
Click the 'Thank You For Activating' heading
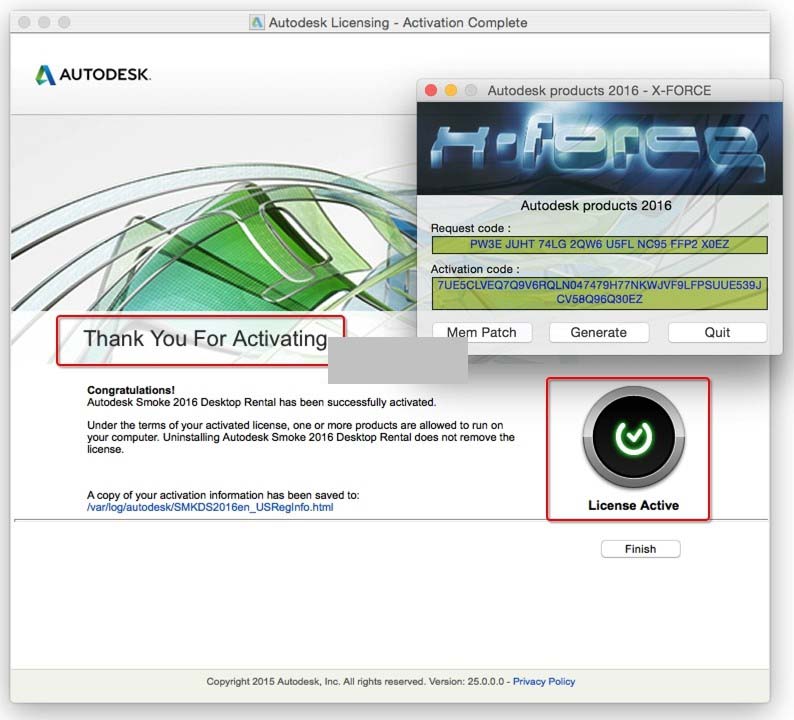pyautogui.click(x=205, y=339)
